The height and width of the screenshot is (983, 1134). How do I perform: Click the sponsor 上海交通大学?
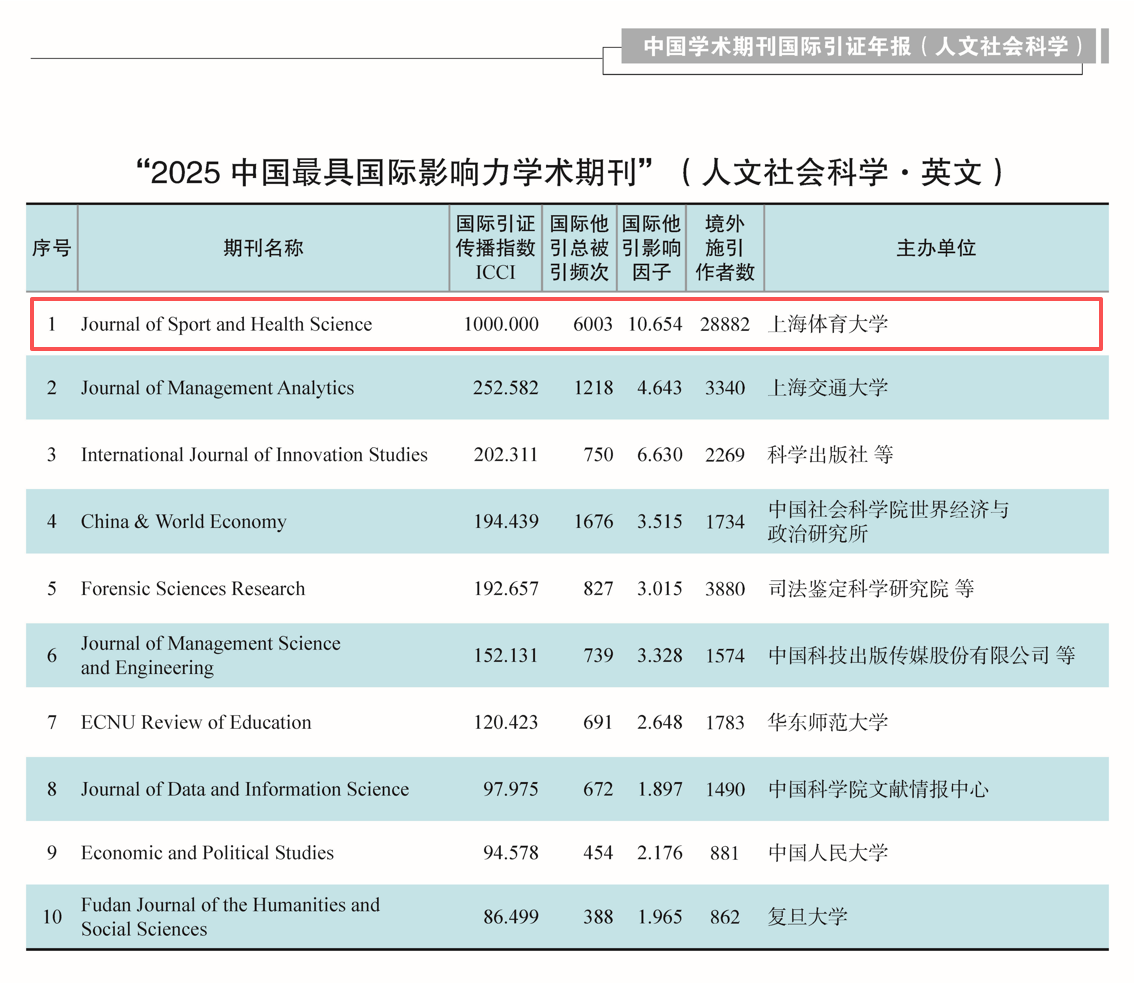click(827, 388)
